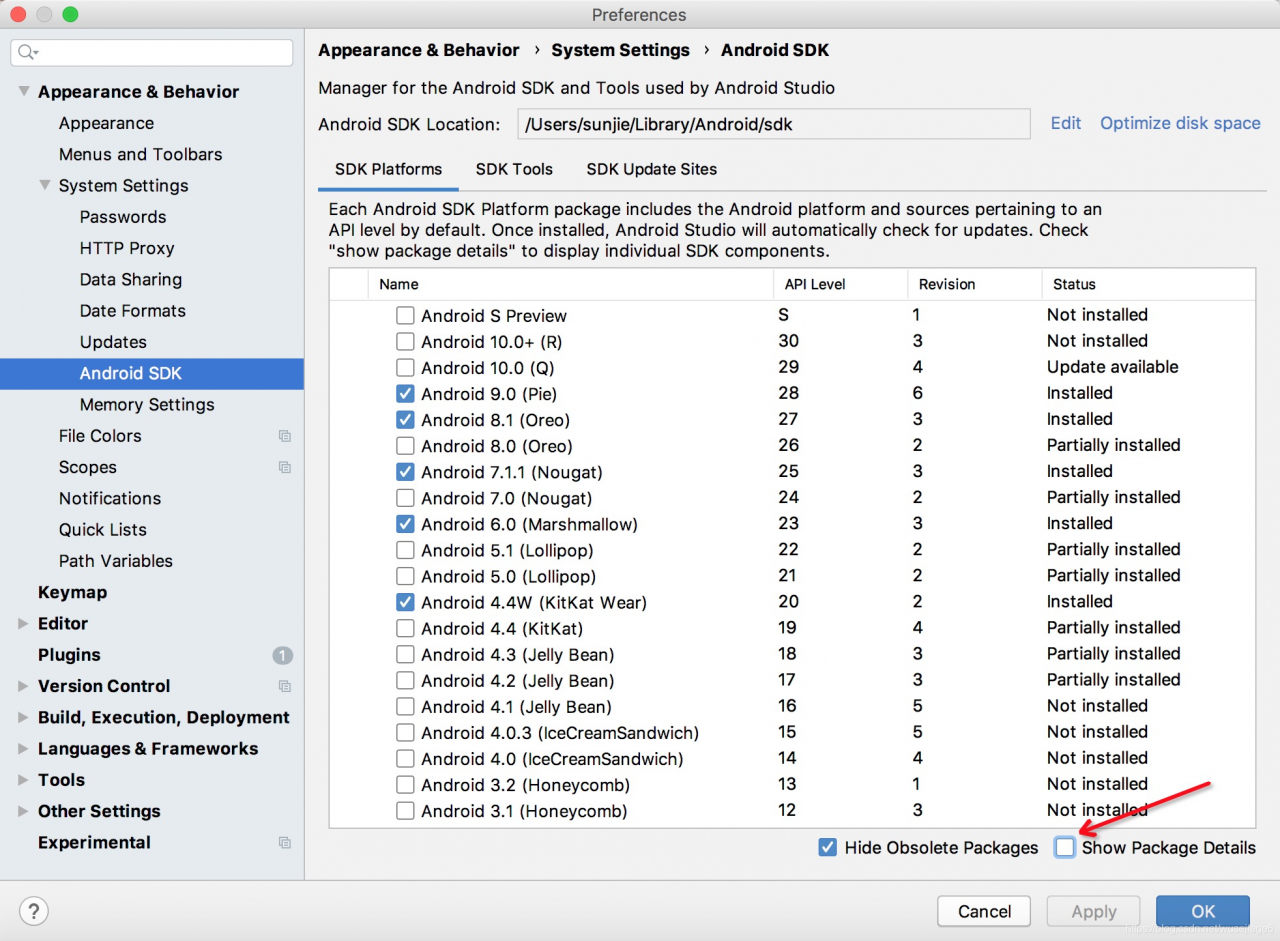This screenshot has width=1280, height=941.
Task: Click the Apply button
Action: pos(1093,911)
